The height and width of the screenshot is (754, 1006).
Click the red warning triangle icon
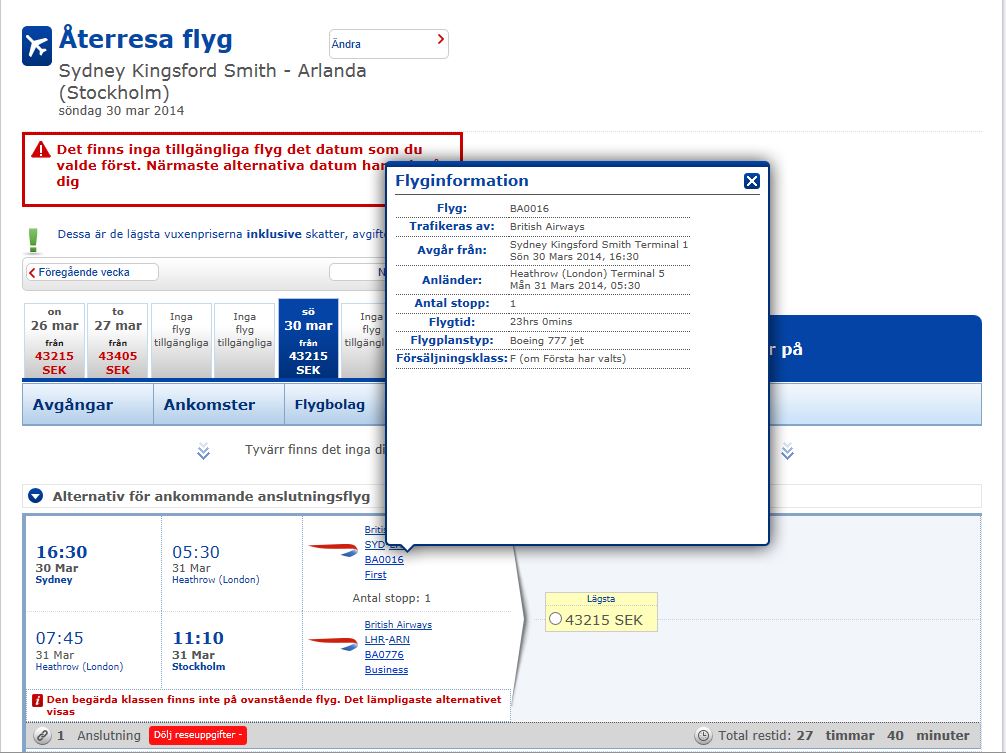coord(40,150)
